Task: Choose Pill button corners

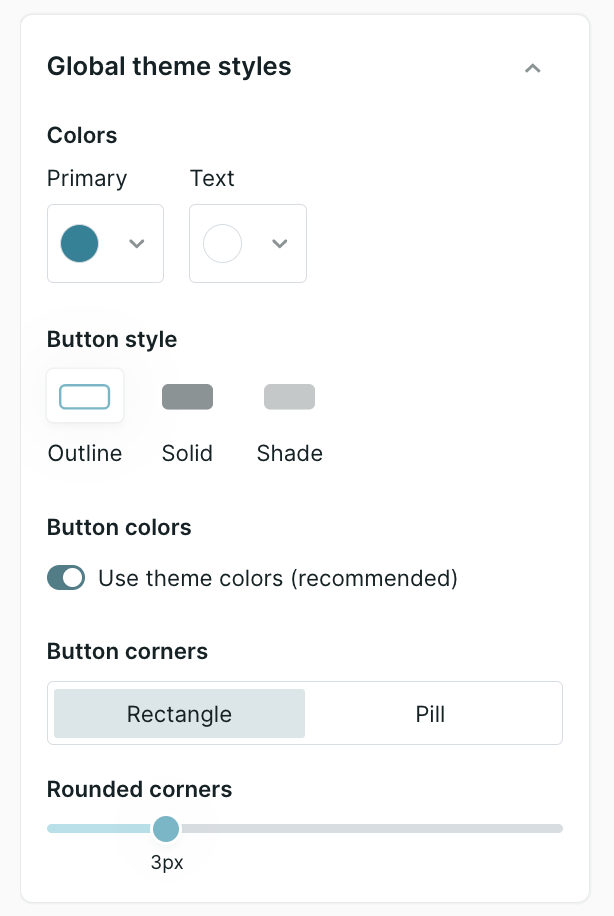Action: [431, 713]
